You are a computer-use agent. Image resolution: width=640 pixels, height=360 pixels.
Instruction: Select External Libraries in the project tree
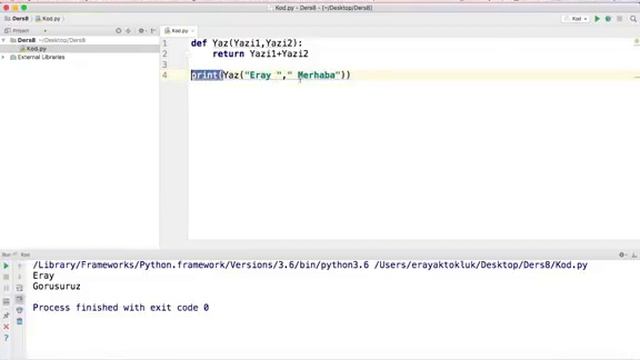tap(41, 58)
